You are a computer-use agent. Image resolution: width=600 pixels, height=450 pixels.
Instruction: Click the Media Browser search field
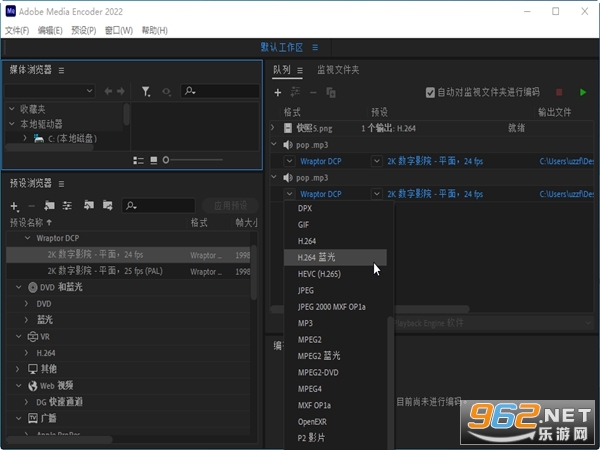220,91
